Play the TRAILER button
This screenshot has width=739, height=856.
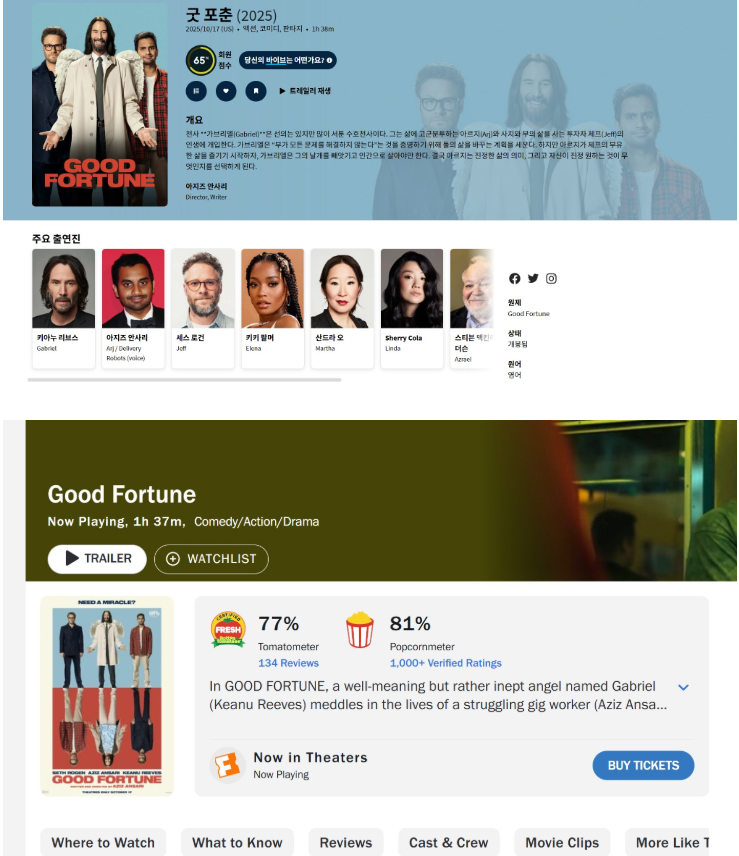pyautogui.click(x=97, y=558)
